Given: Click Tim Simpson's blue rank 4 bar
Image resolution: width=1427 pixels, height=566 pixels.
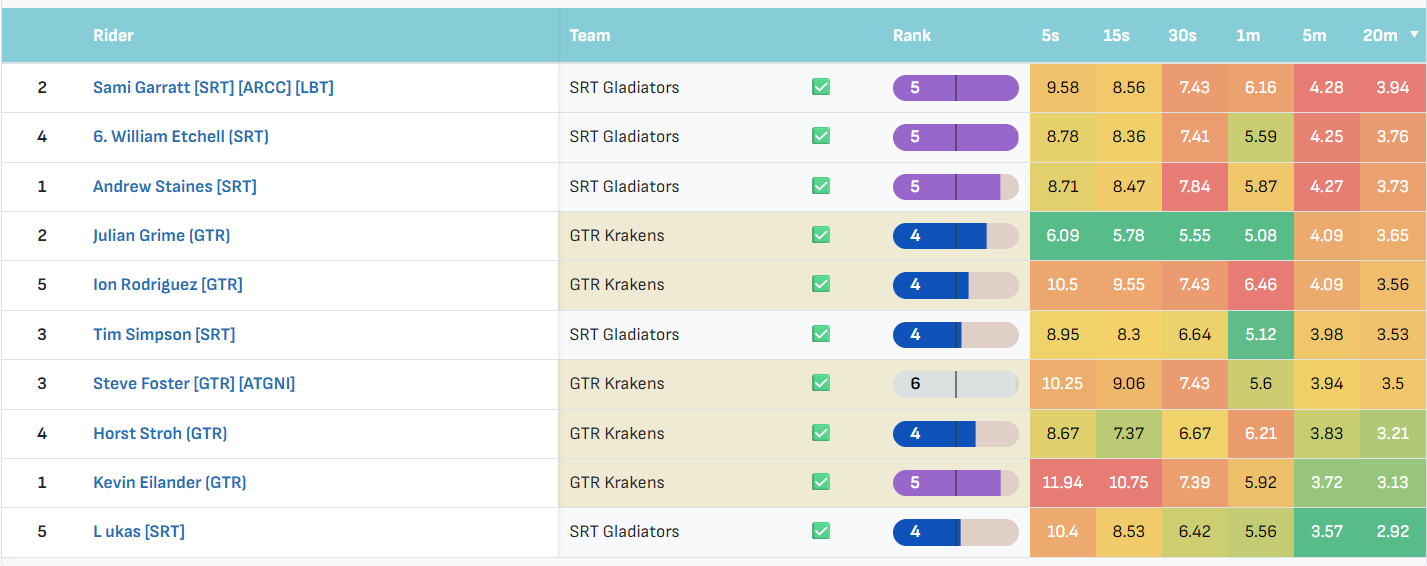Looking at the screenshot, I should click(x=955, y=334).
